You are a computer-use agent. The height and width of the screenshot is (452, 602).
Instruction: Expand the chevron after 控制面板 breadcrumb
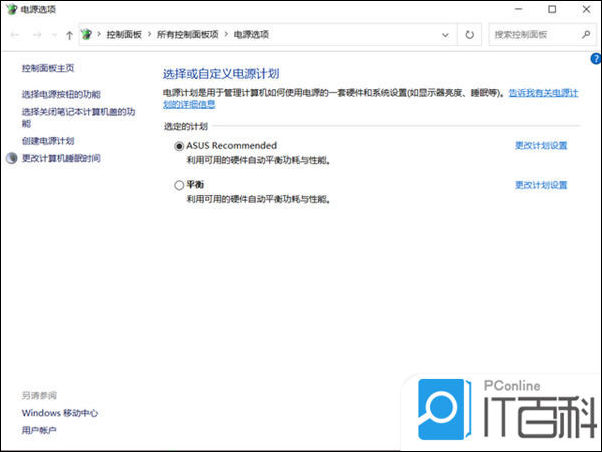pos(149,35)
